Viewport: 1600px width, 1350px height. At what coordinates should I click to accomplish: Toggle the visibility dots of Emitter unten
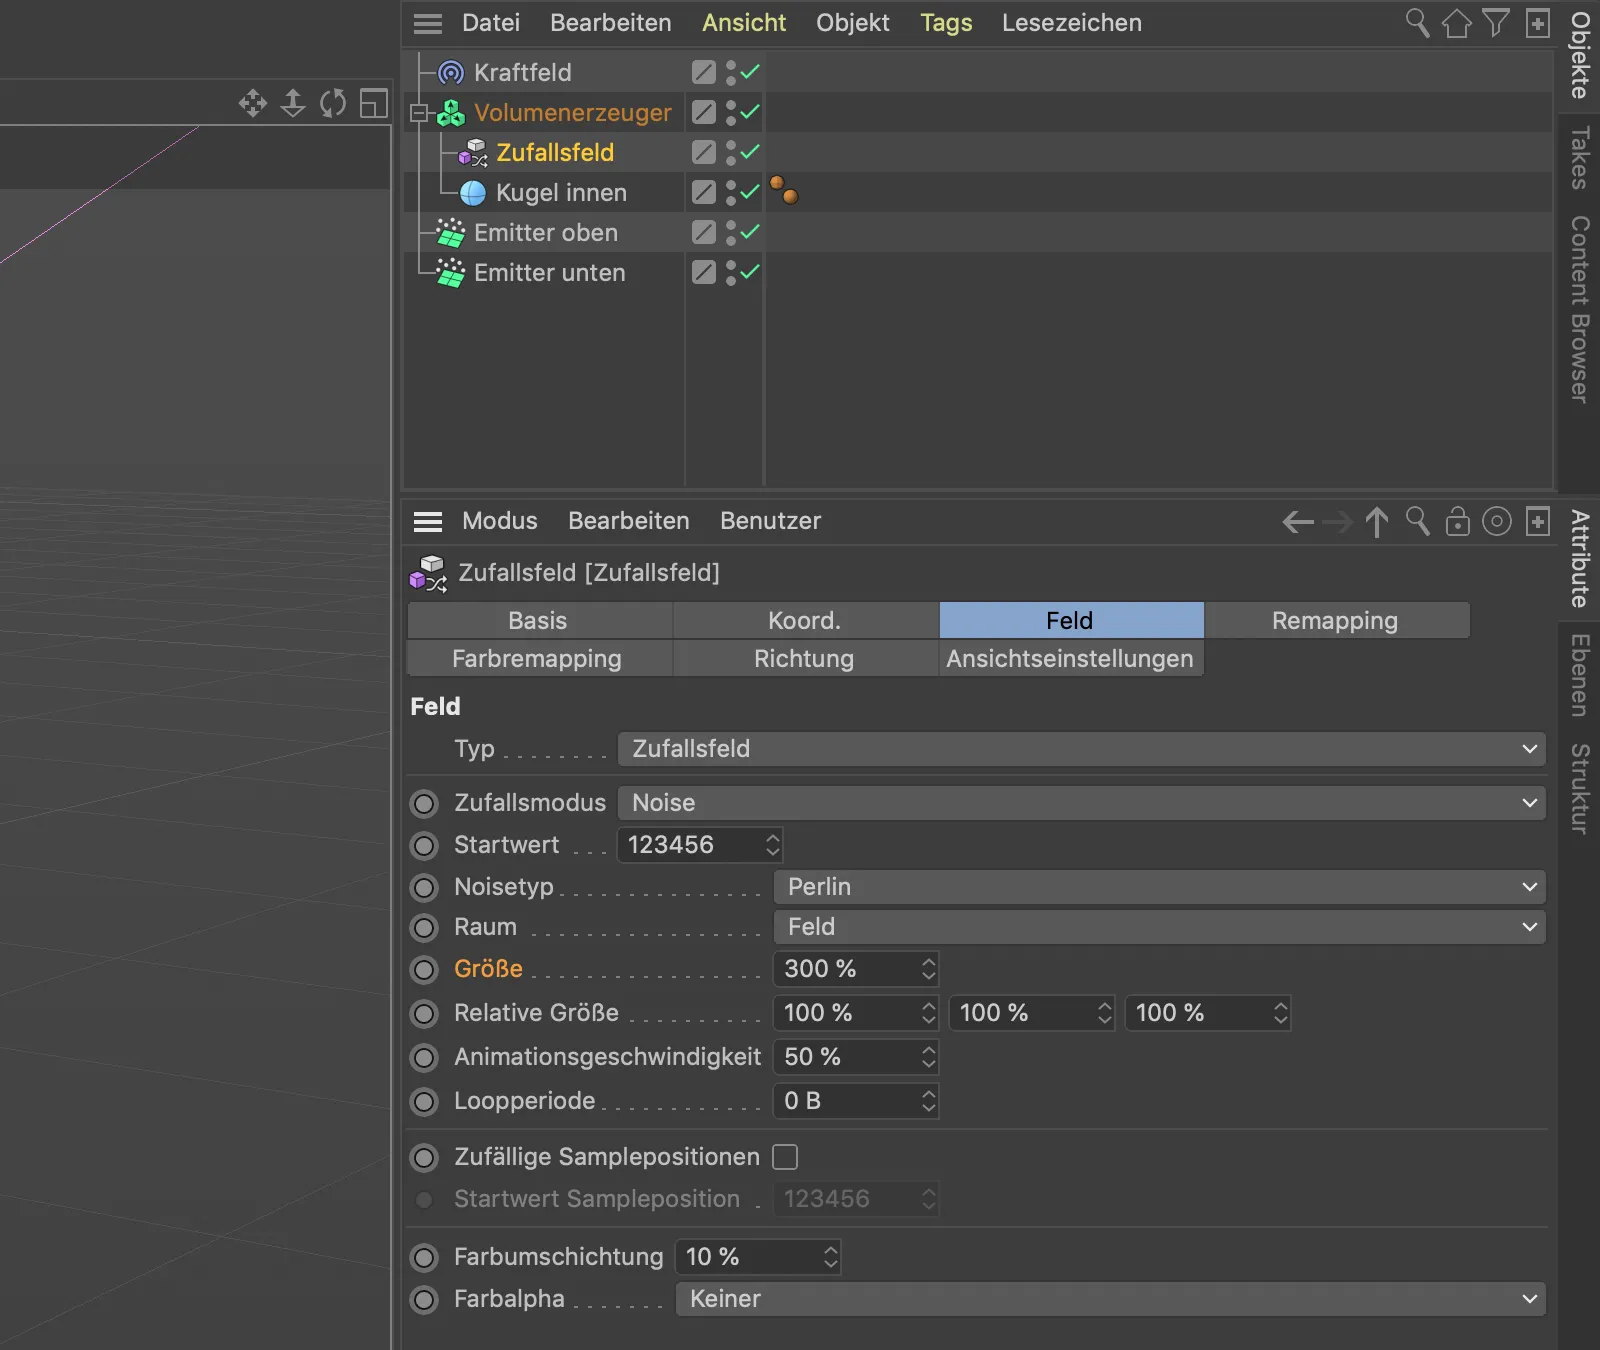pos(731,273)
